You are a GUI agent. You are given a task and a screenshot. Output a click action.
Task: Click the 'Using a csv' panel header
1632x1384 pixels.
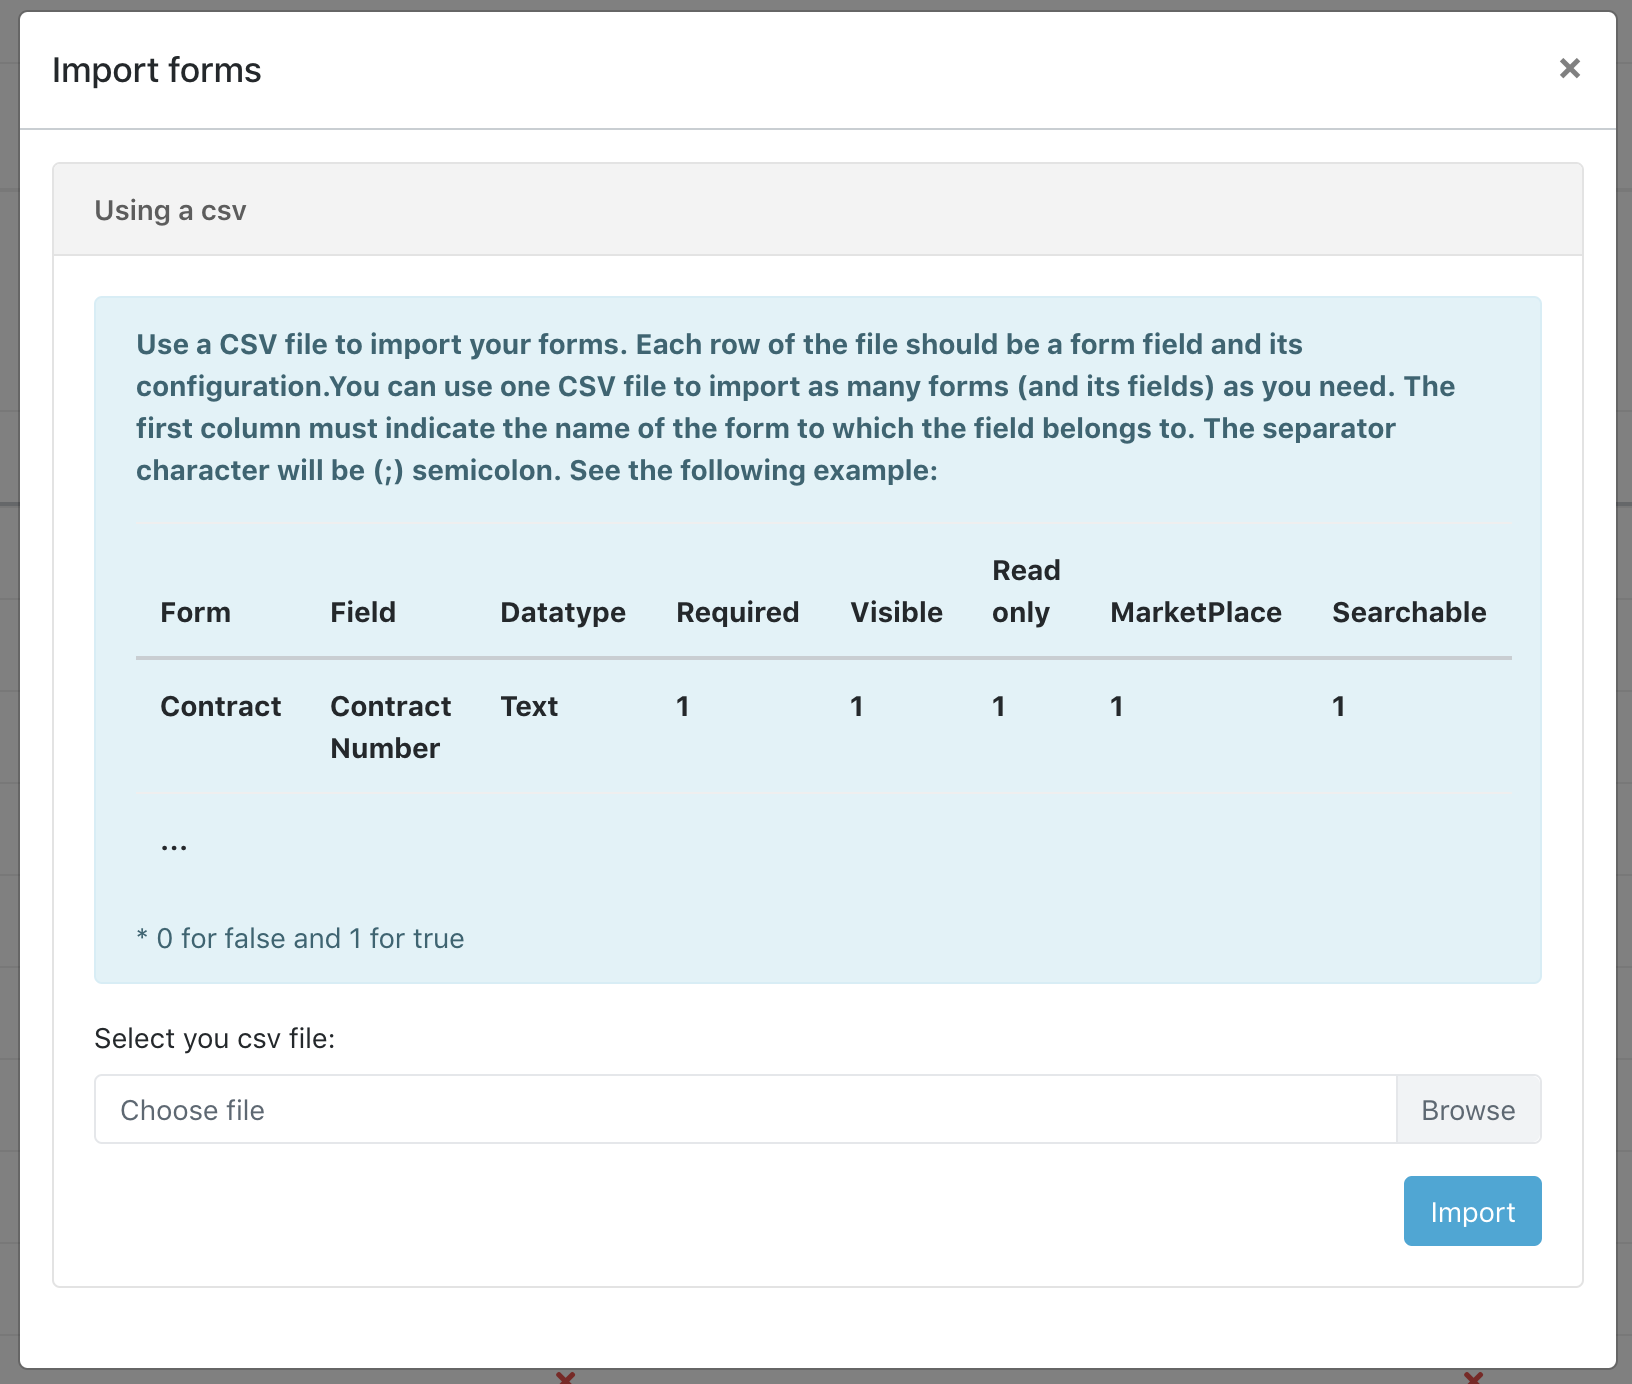[x=170, y=210]
